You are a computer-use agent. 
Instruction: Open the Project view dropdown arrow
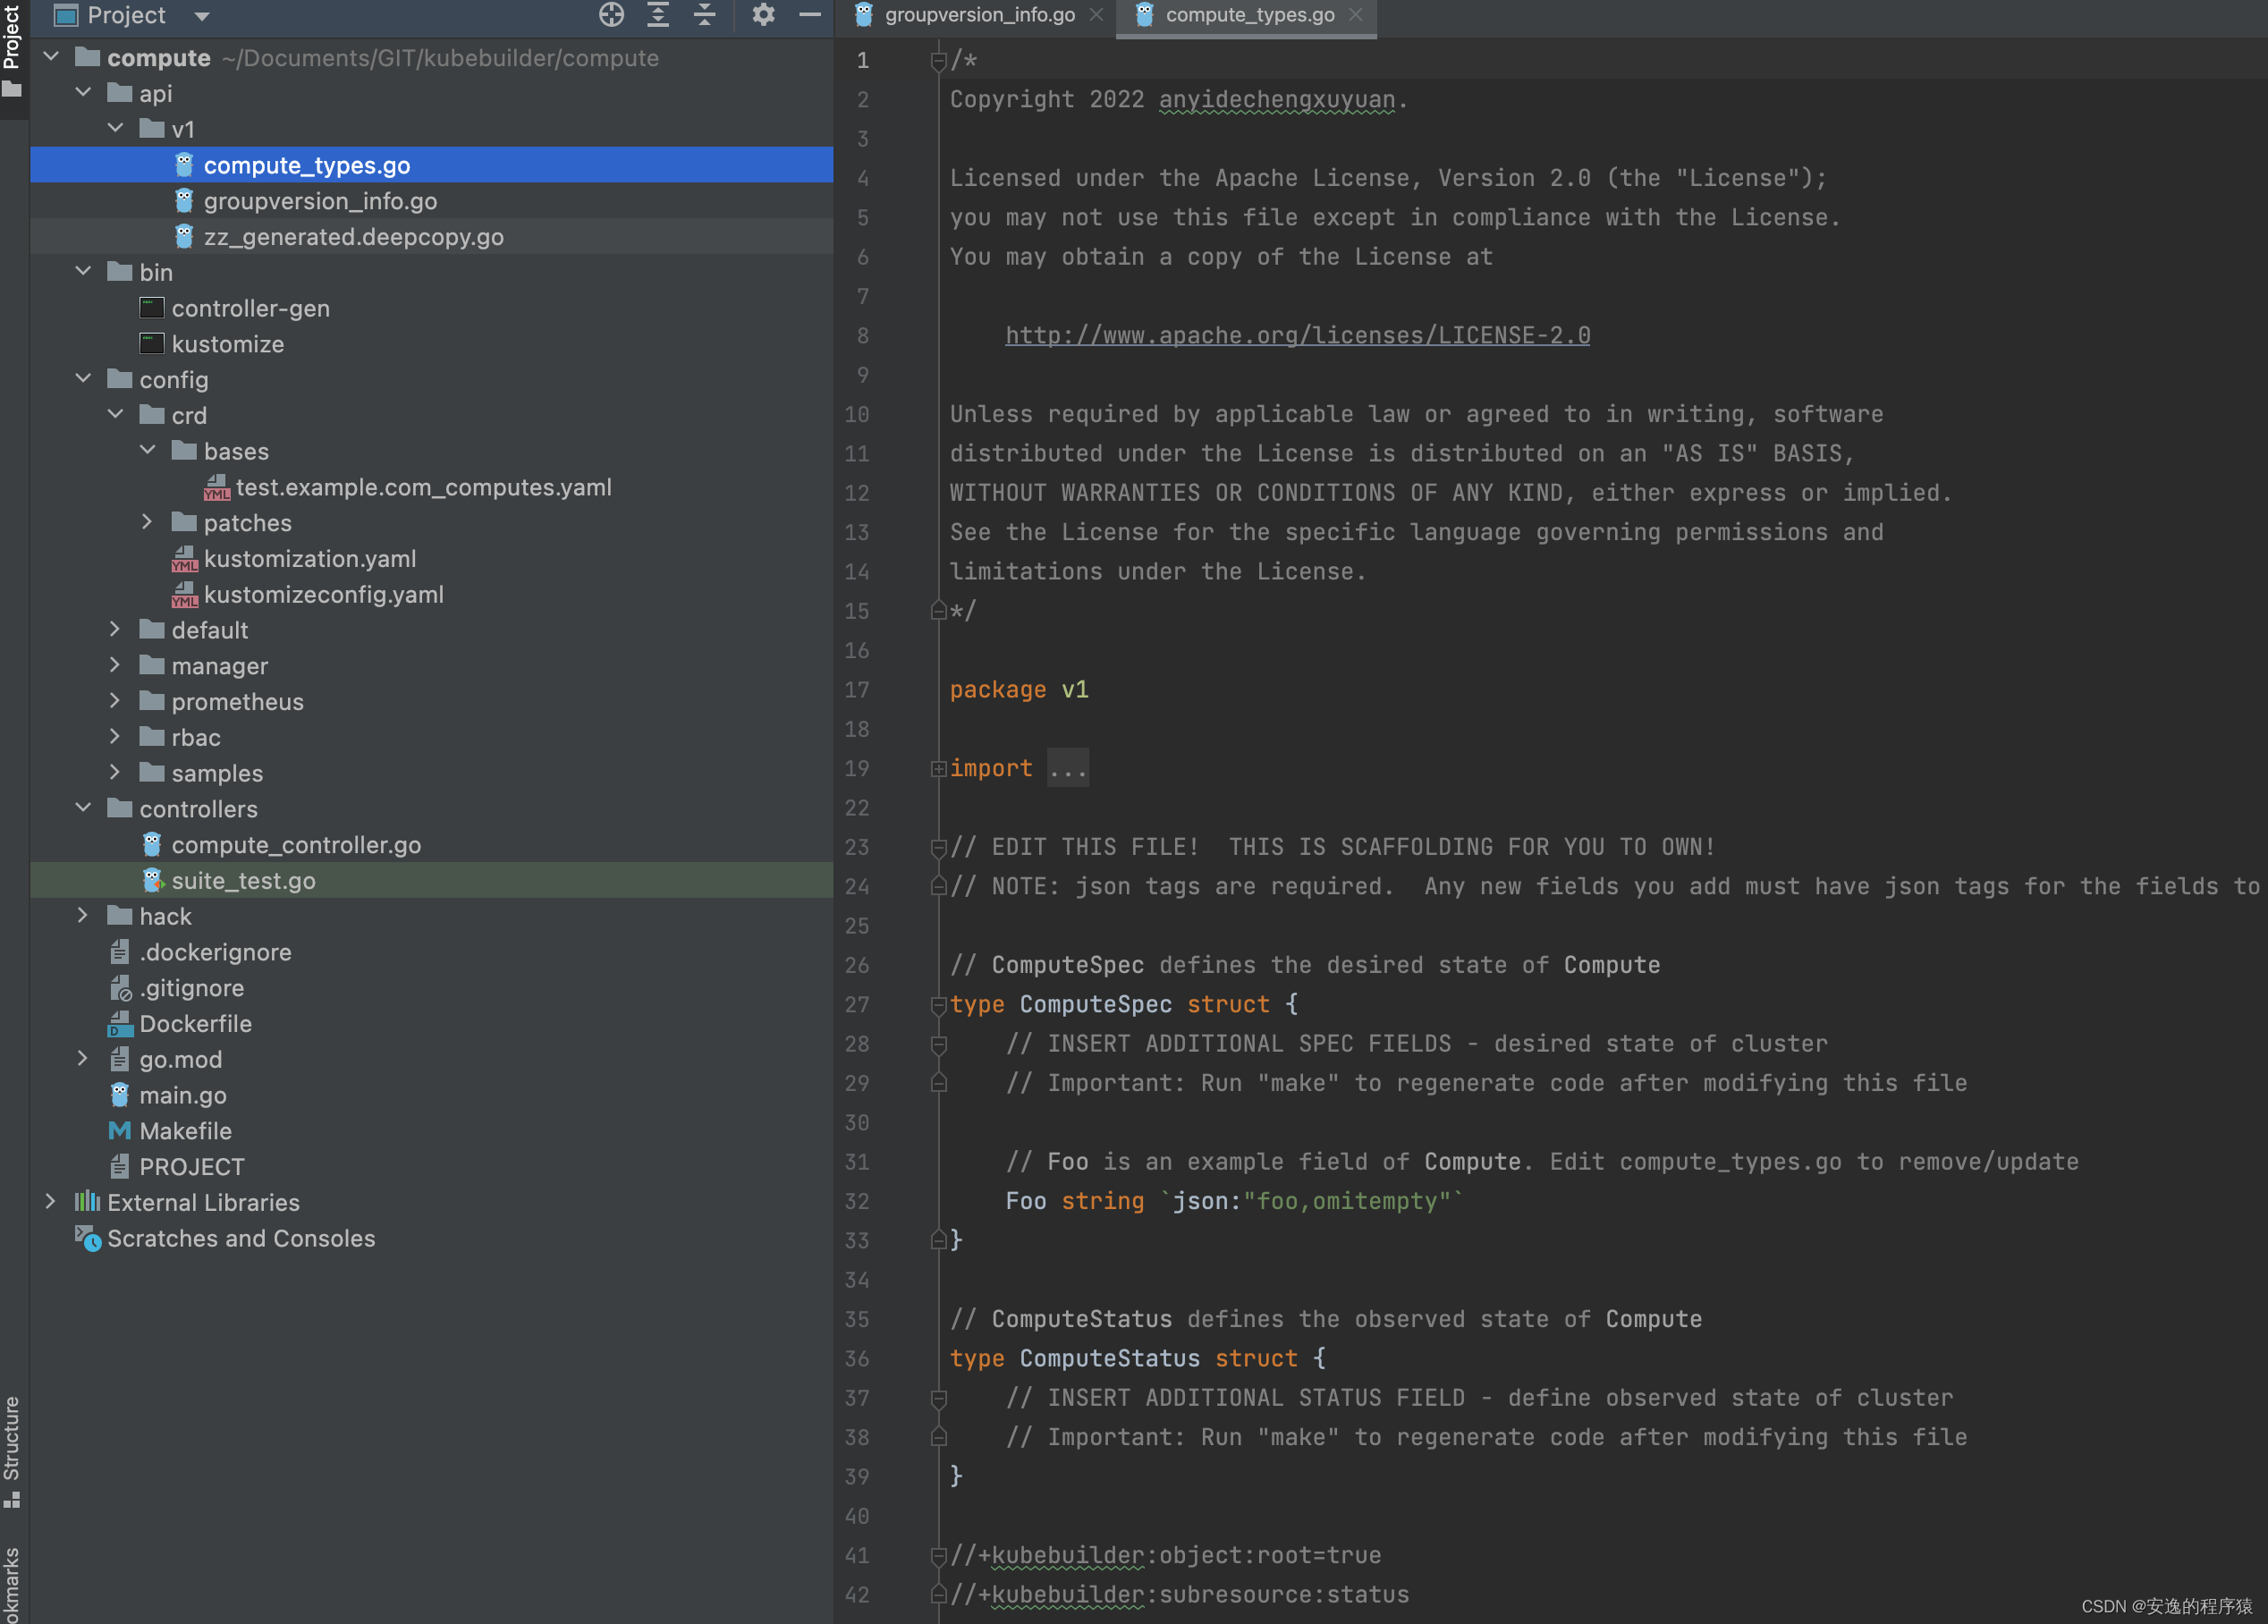click(x=202, y=16)
